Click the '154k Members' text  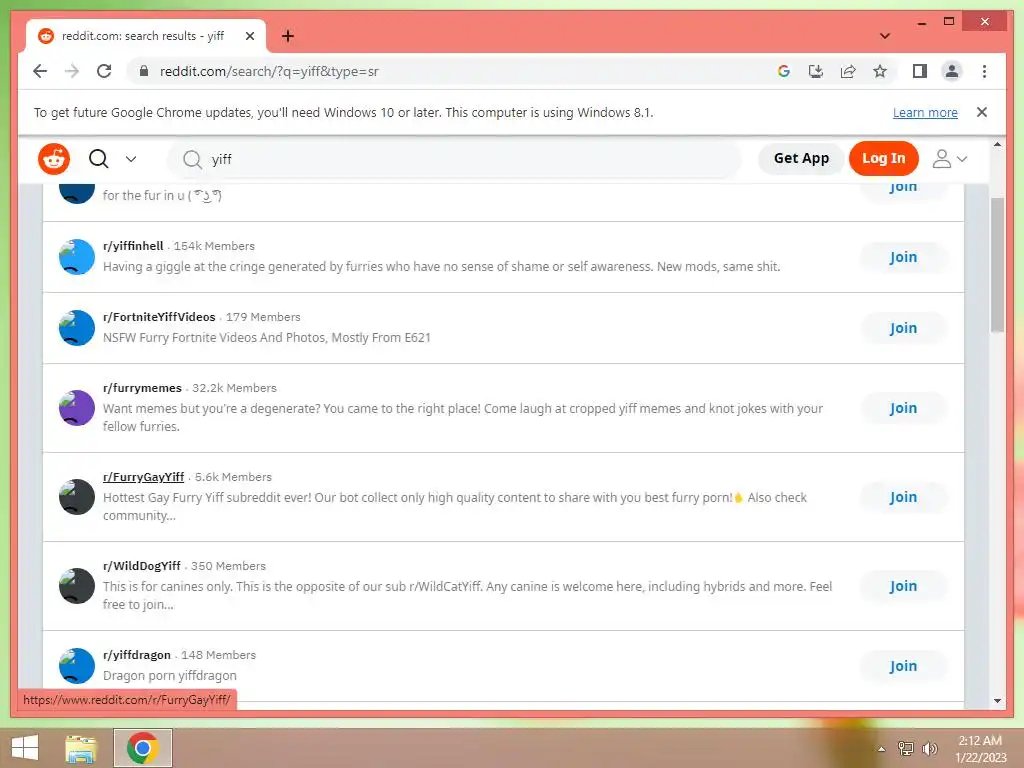pyautogui.click(x=214, y=246)
